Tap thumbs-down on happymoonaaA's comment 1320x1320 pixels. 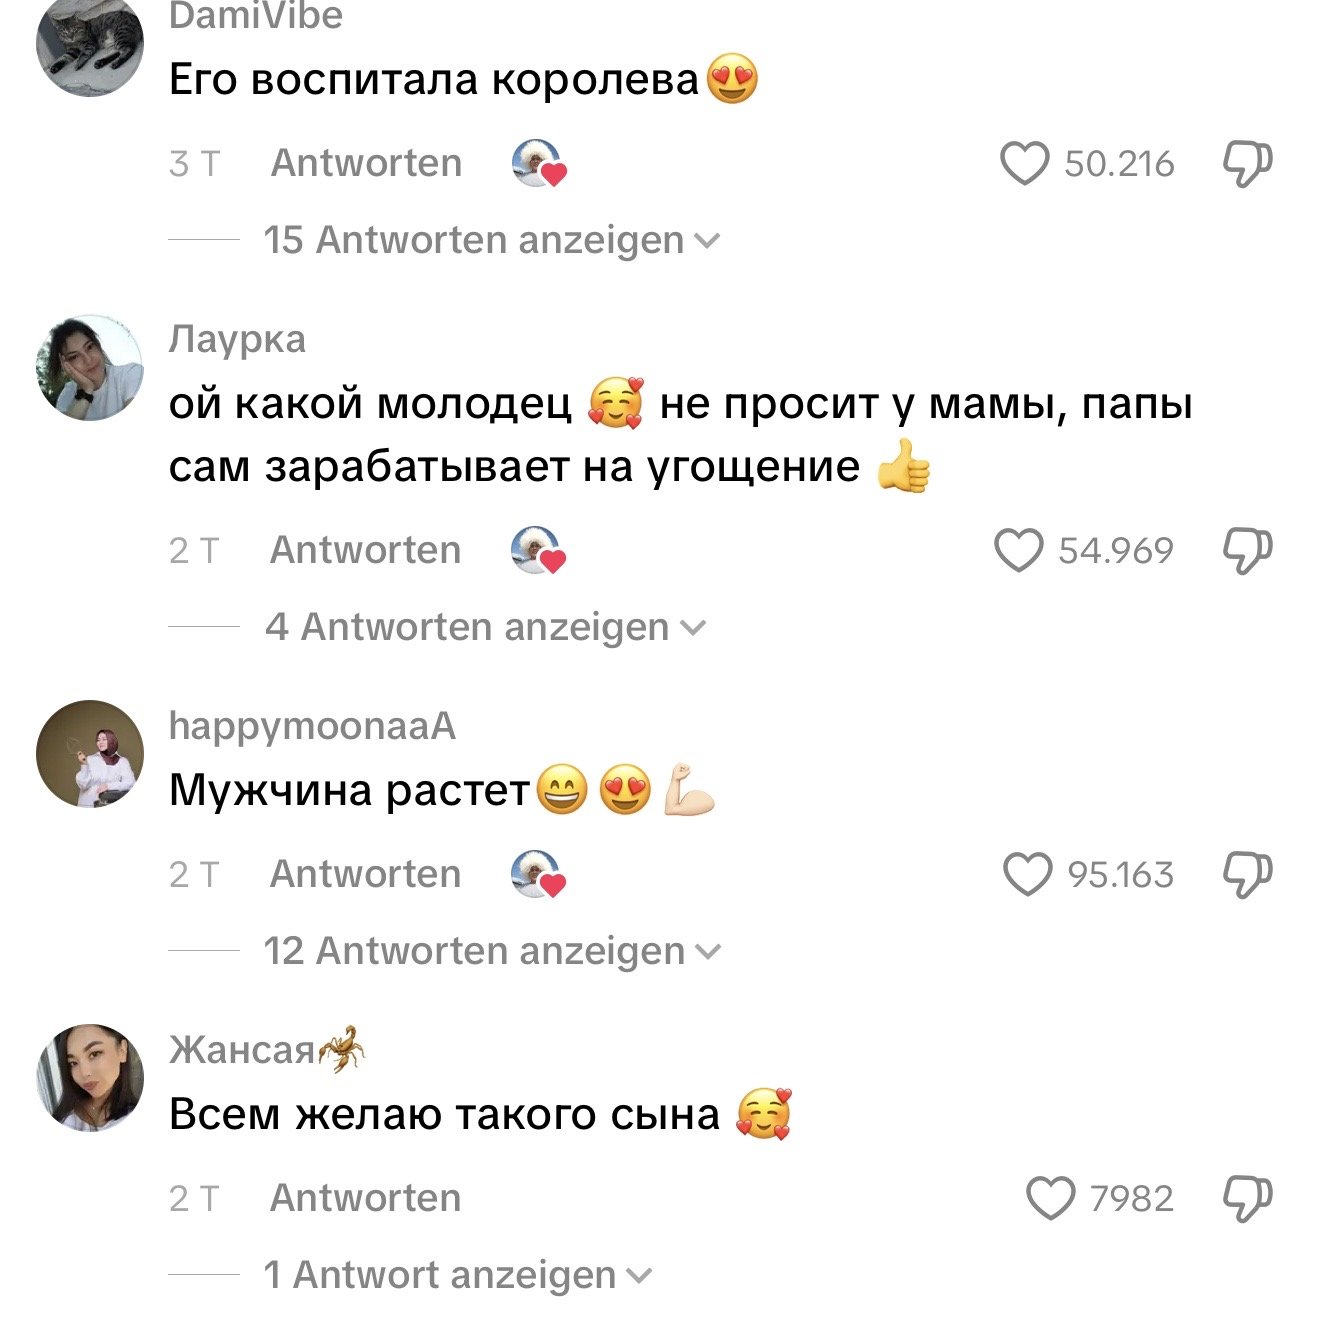1248,875
